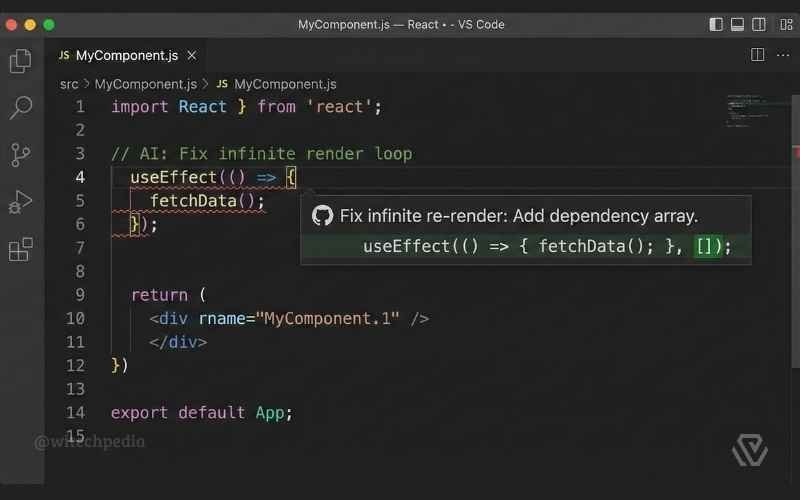Accept the suggested useEffect fix code
Screen dimensions: 800x500
[546, 246]
